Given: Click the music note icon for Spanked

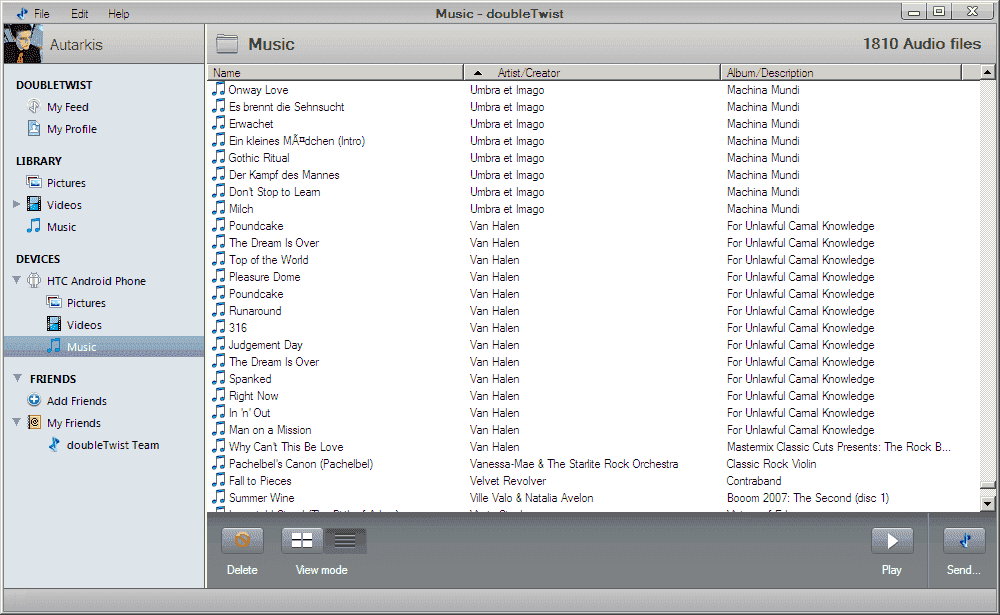Looking at the screenshot, I should (219, 378).
